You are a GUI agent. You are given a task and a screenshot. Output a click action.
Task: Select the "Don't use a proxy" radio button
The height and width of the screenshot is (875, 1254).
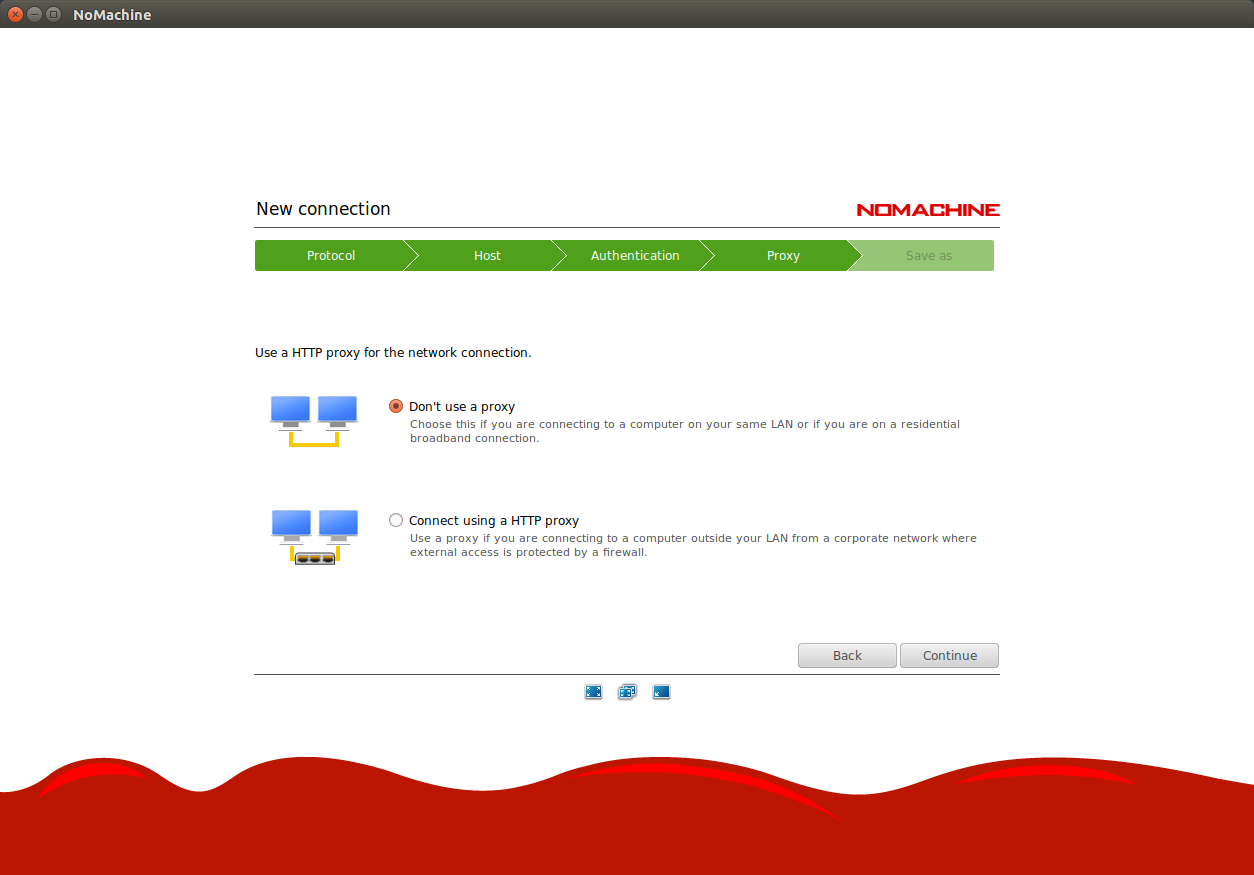click(396, 407)
